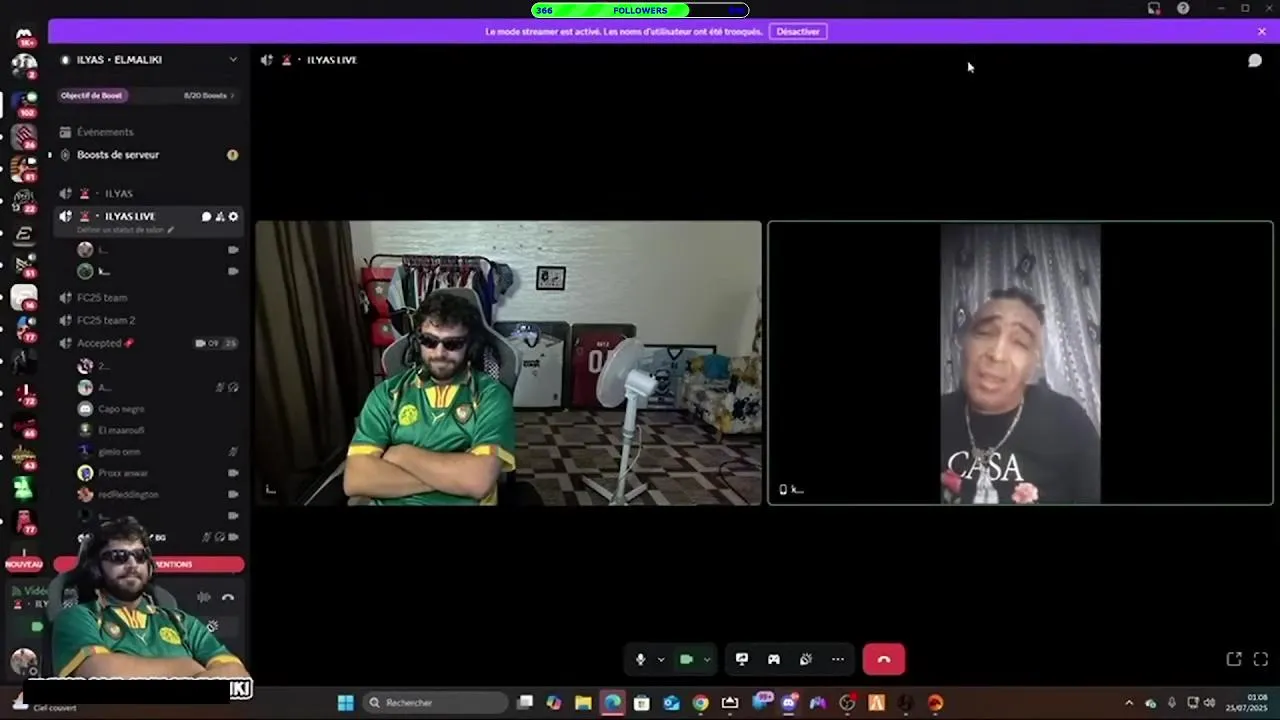Open Microsoft Store on the taskbar
The height and width of the screenshot is (720, 1280).
642,703
